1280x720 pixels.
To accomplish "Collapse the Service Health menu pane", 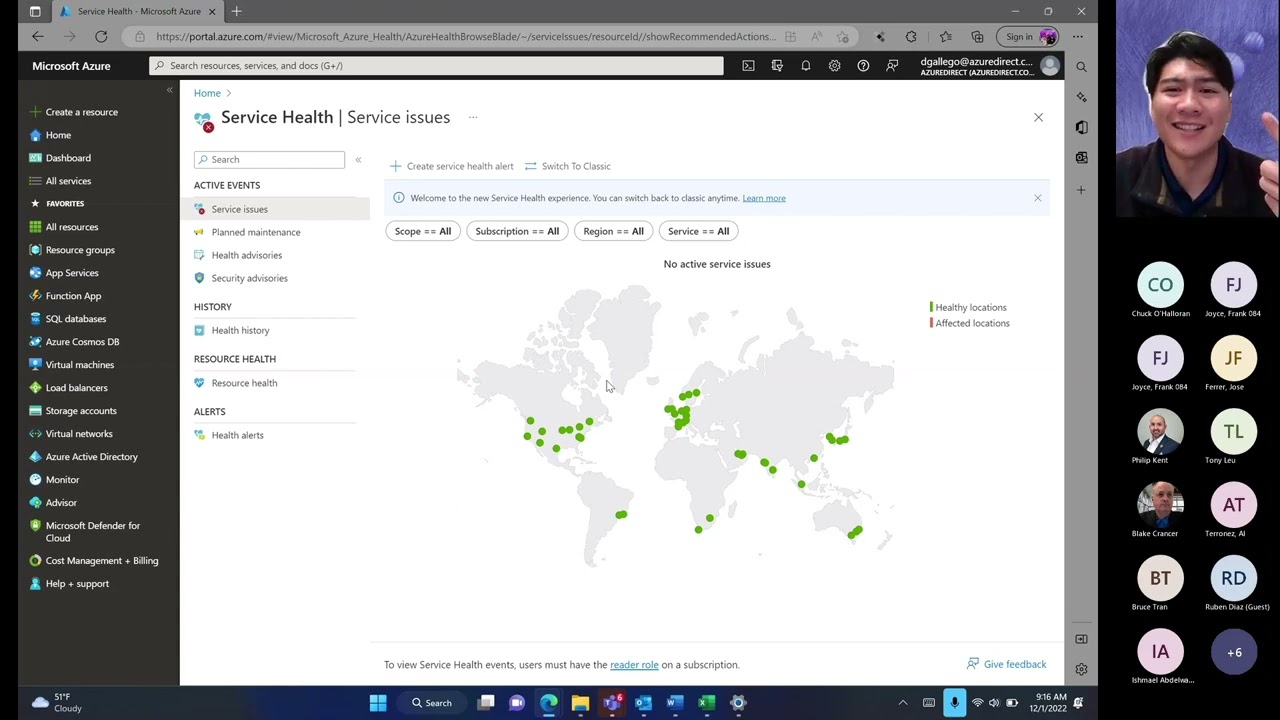I will point(358,160).
